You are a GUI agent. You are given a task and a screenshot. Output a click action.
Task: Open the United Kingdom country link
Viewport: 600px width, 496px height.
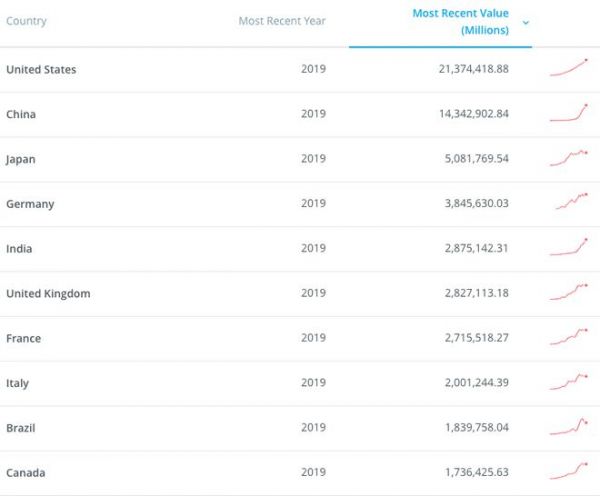(48, 293)
